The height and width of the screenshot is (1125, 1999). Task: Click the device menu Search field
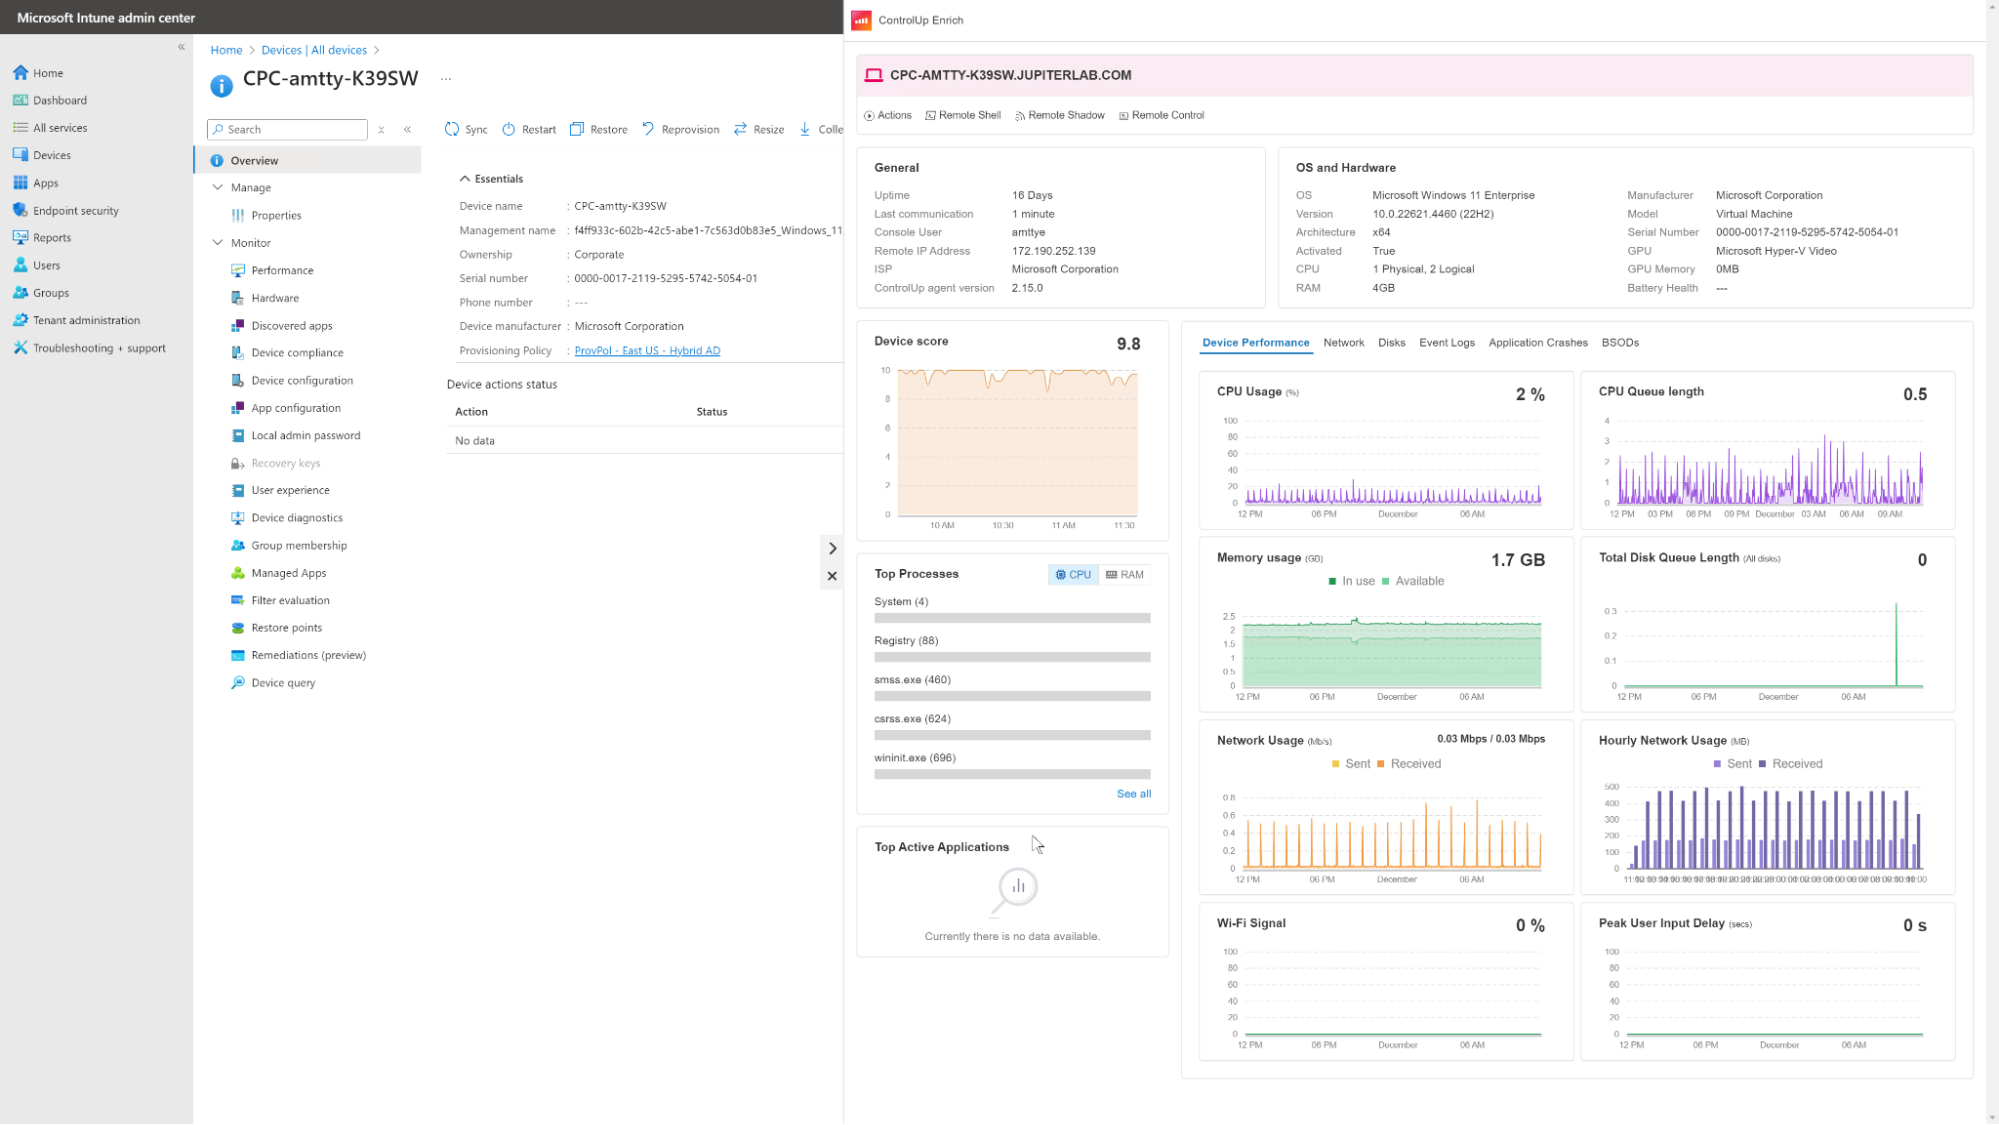coord(287,130)
